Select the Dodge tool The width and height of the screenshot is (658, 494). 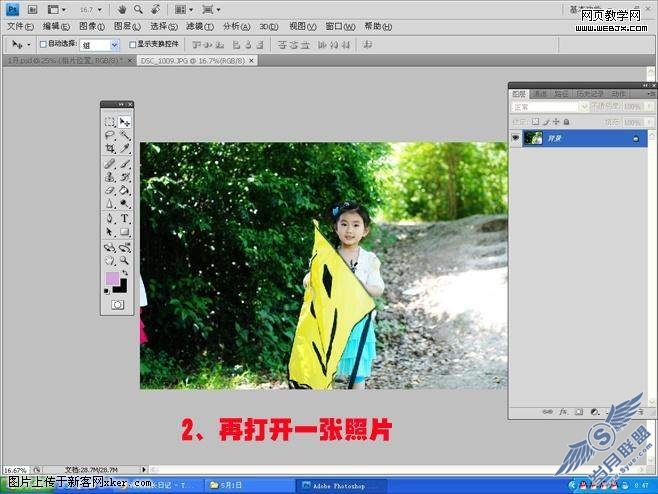125,204
